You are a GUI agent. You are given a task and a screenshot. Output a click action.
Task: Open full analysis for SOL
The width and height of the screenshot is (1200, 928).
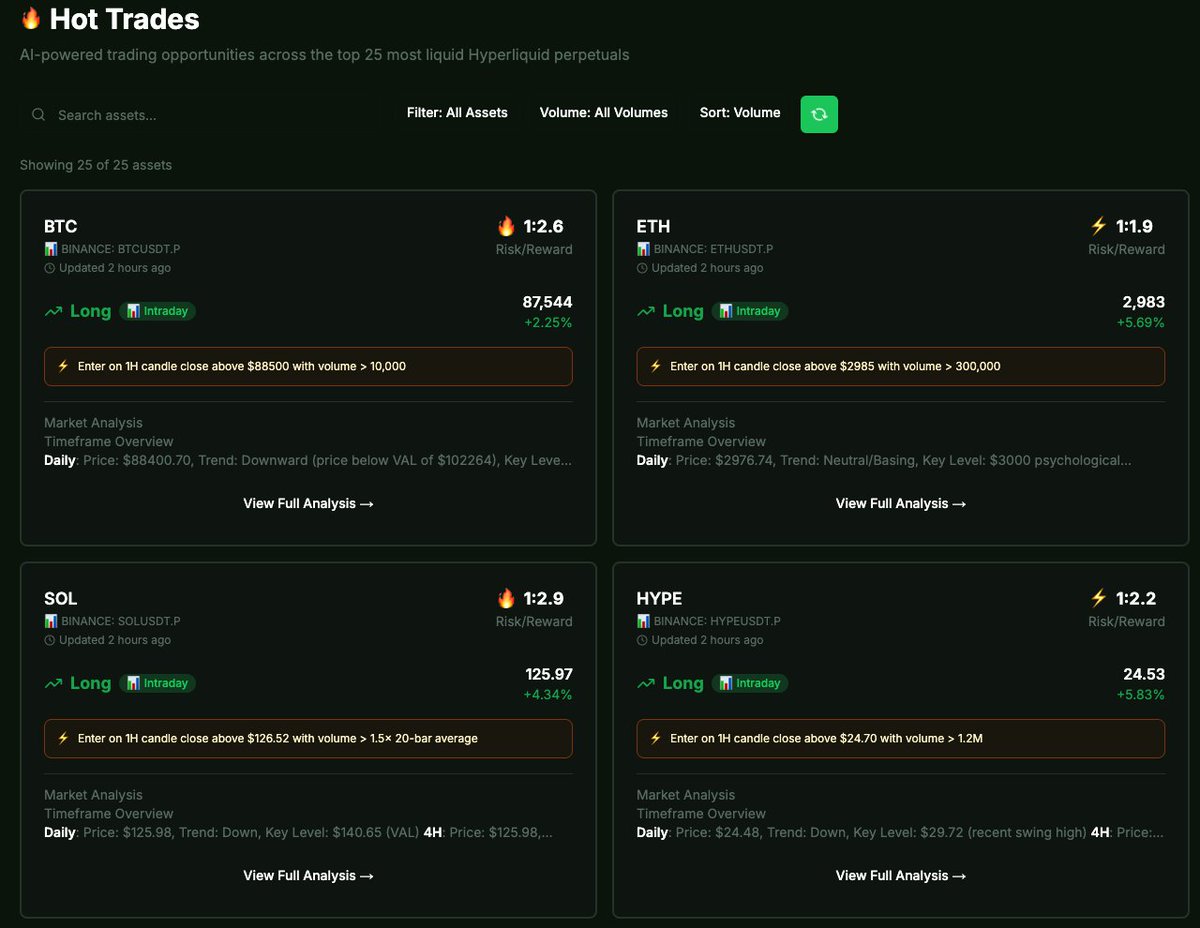pyautogui.click(x=308, y=875)
